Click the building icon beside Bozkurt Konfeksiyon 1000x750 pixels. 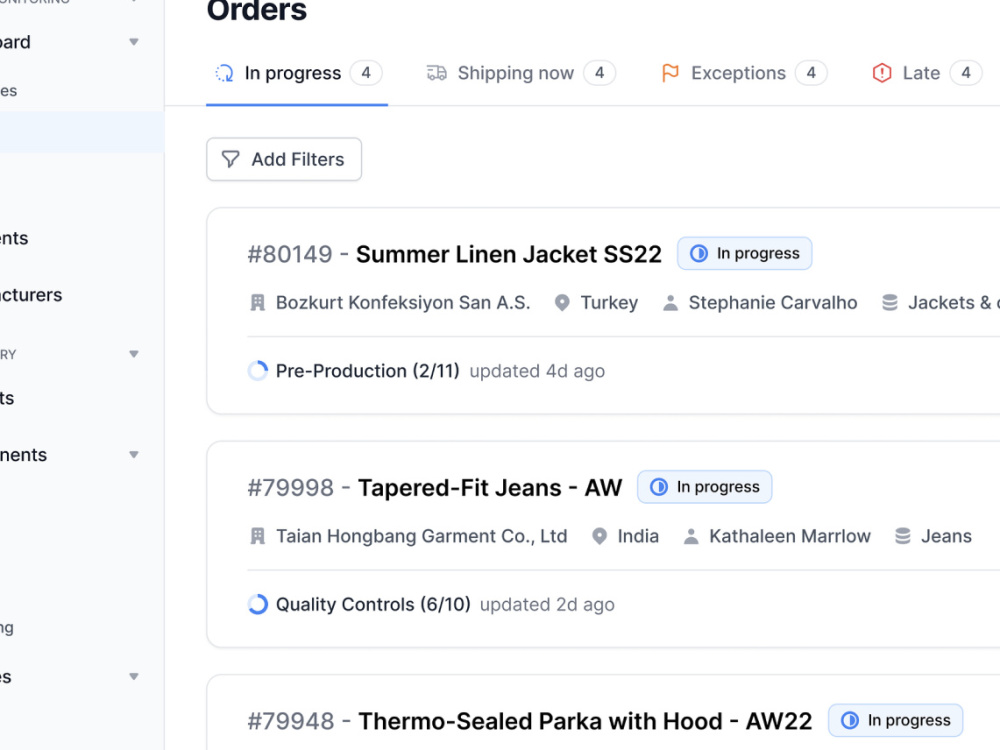[x=258, y=303]
